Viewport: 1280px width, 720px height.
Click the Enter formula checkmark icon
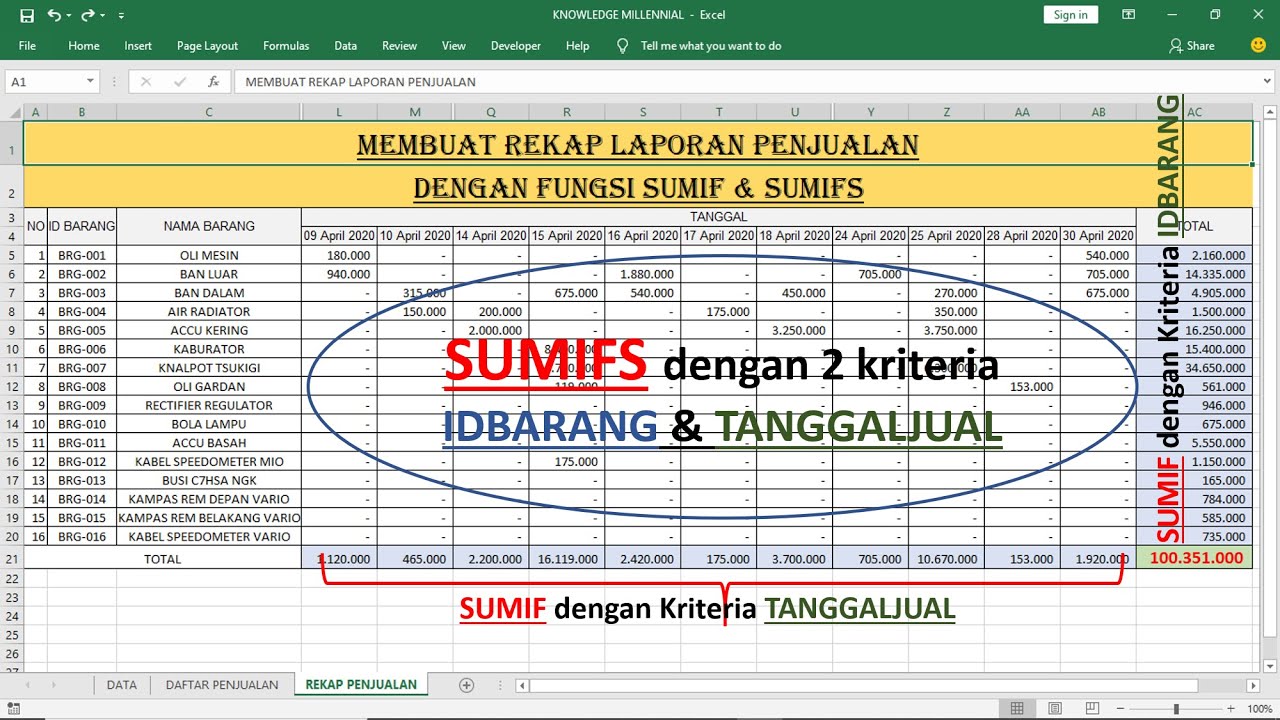pos(180,82)
